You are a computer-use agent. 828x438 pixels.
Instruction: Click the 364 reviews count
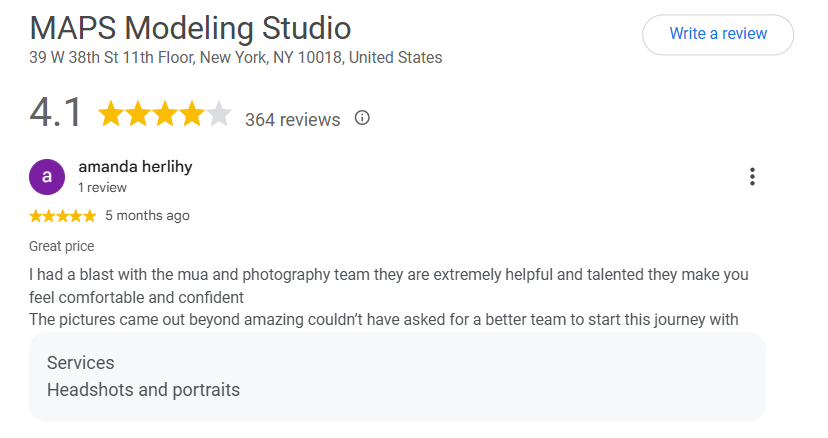pyautogui.click(x=293, y=120)
